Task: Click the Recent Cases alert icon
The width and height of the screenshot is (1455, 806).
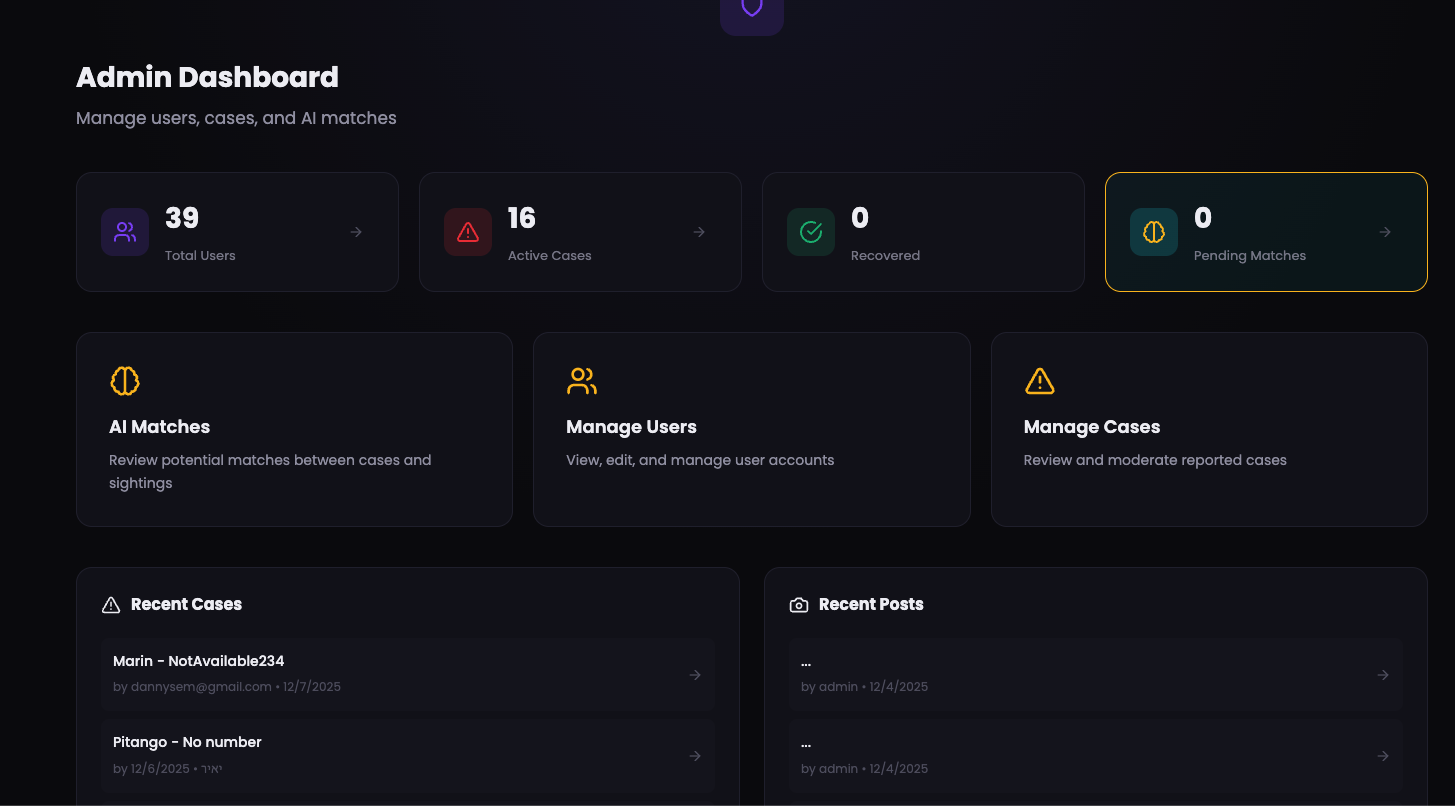Action: (x=110, y=604)
